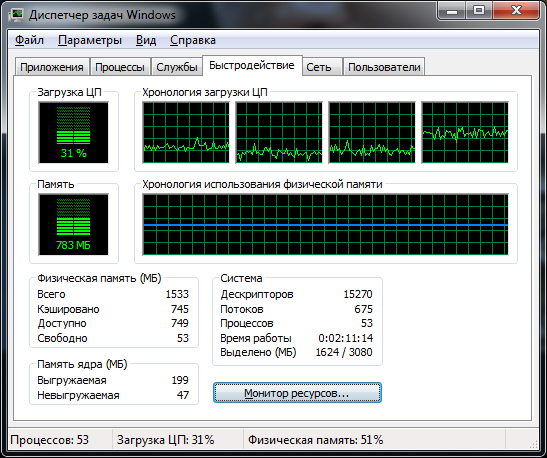Minimize the Task Manager window
This screenshot has width=547, height=458.
[x=452, y=12]
